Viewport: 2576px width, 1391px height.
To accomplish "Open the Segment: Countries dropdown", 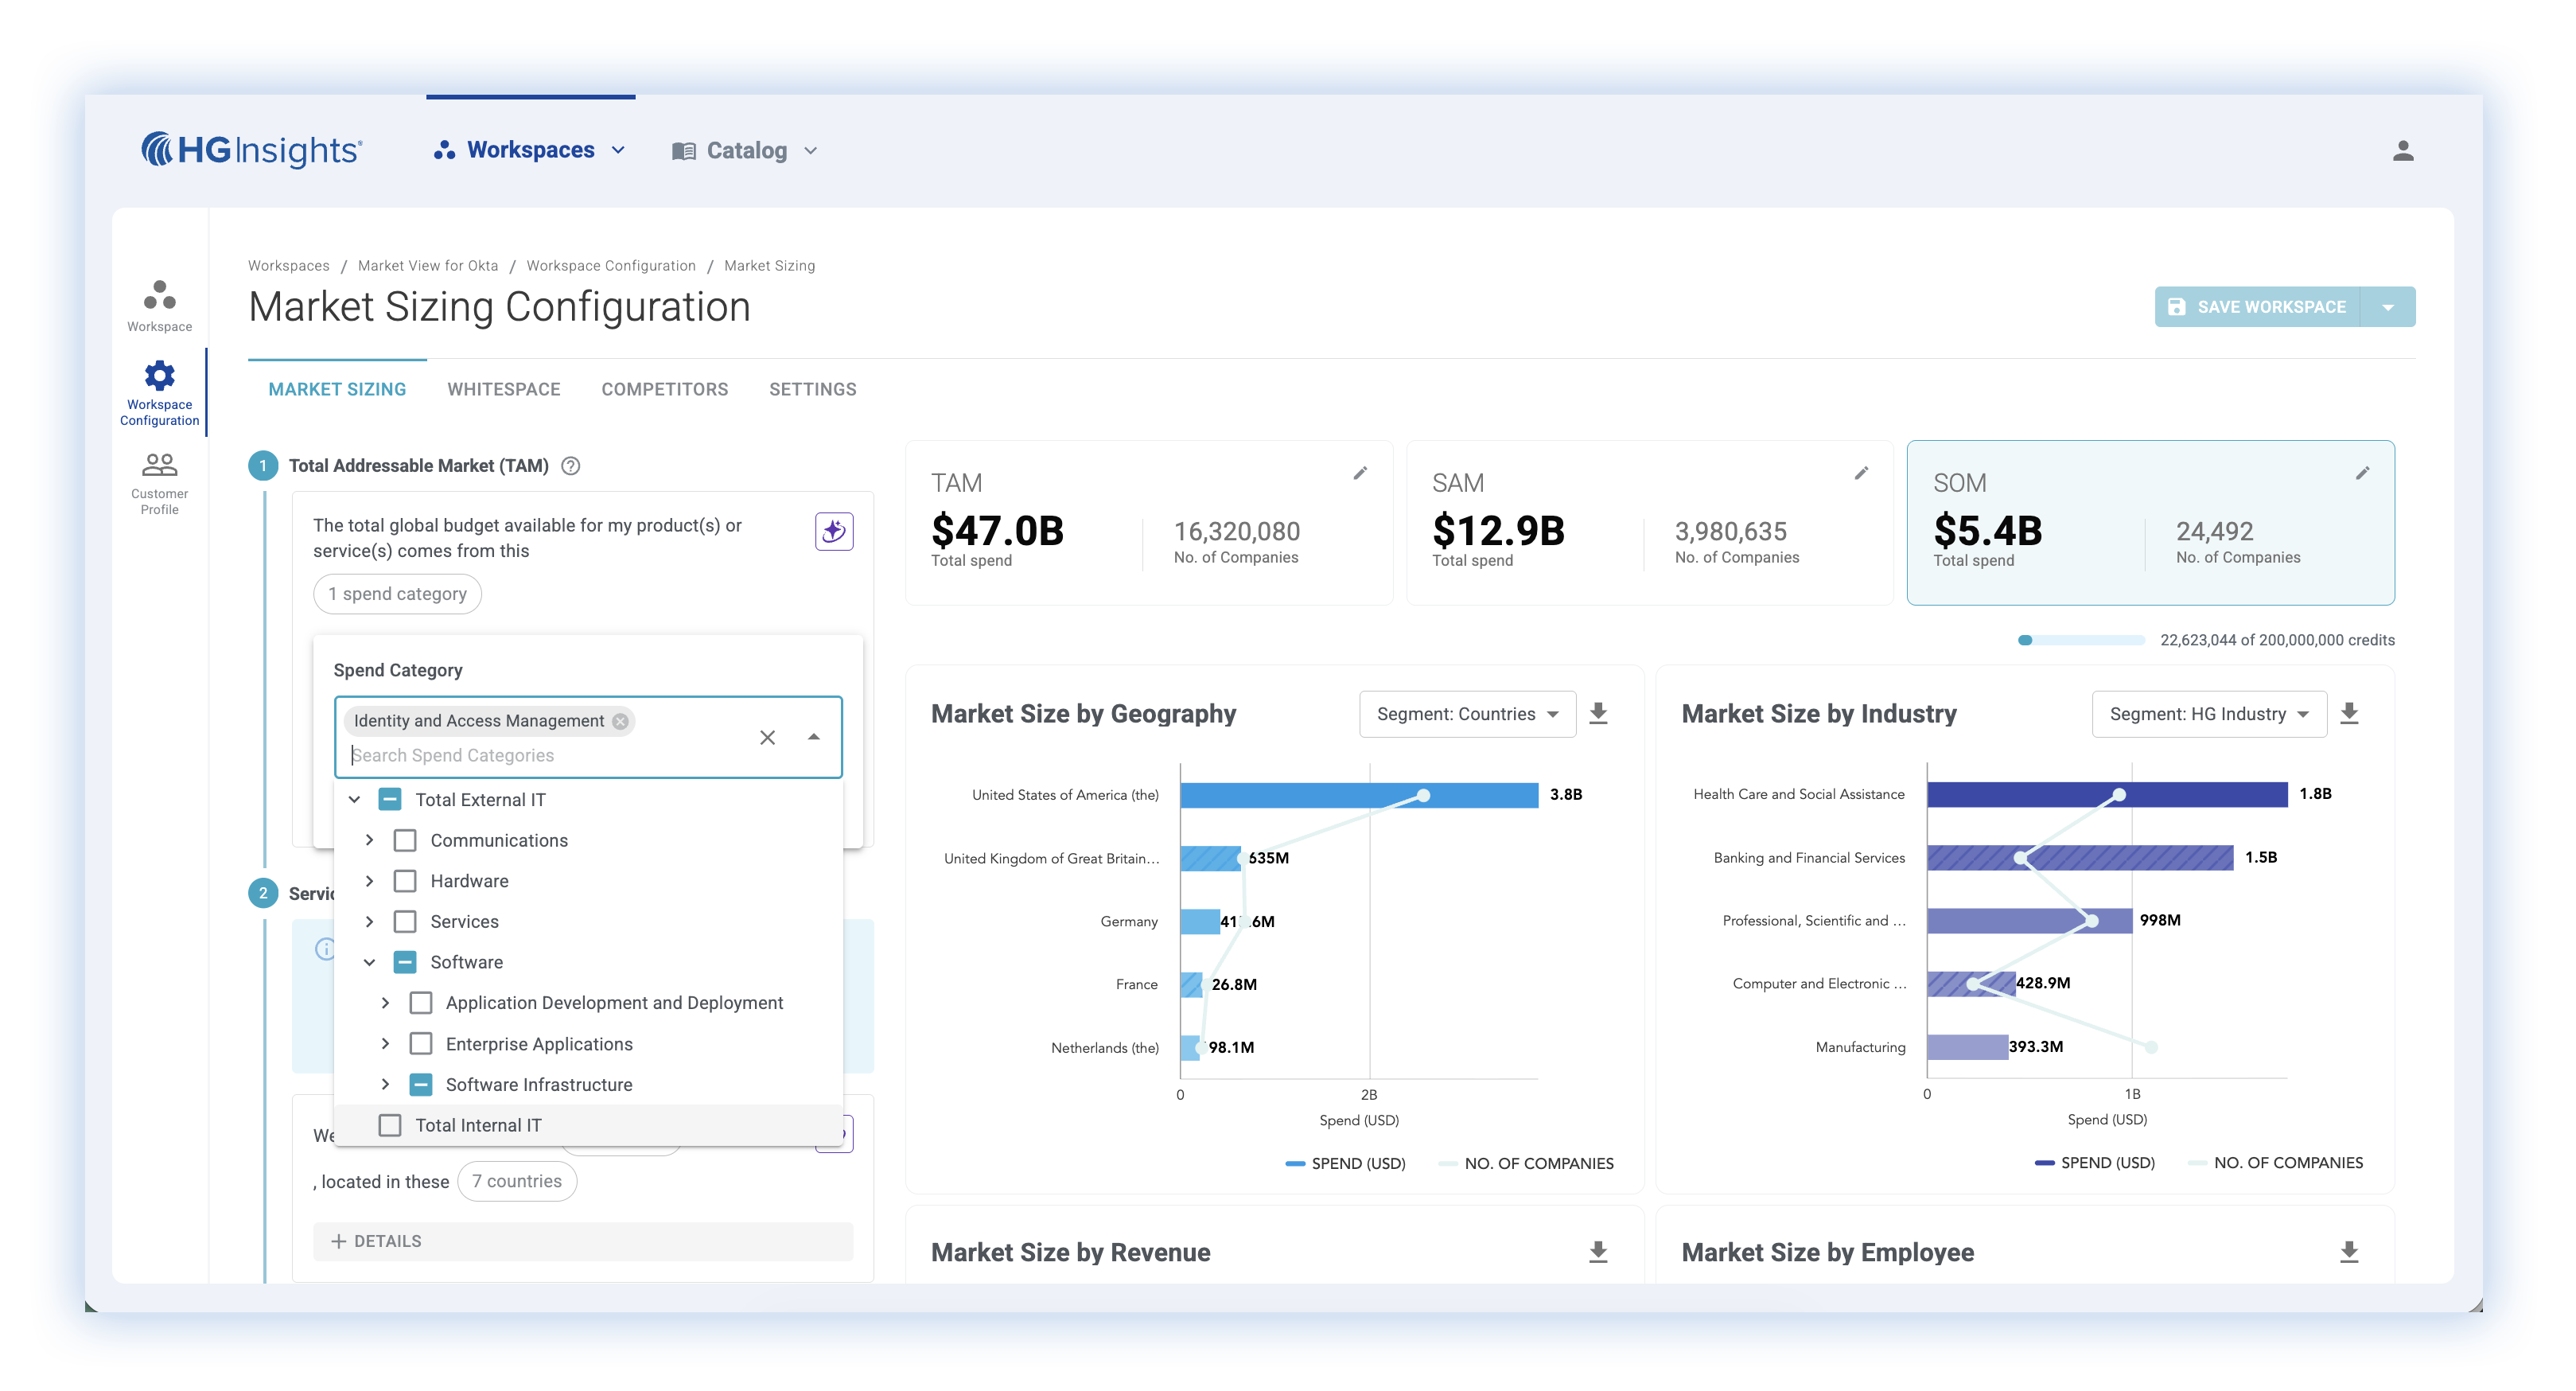I will tap(1466, 714).
